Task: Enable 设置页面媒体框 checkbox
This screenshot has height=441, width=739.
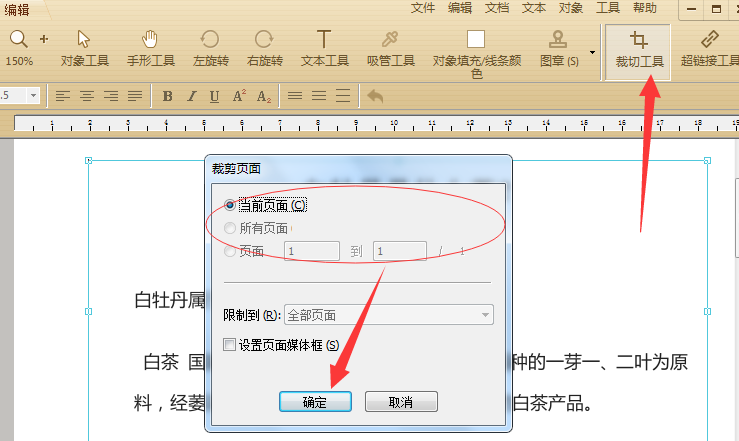Action: click(x=230, y=344)
